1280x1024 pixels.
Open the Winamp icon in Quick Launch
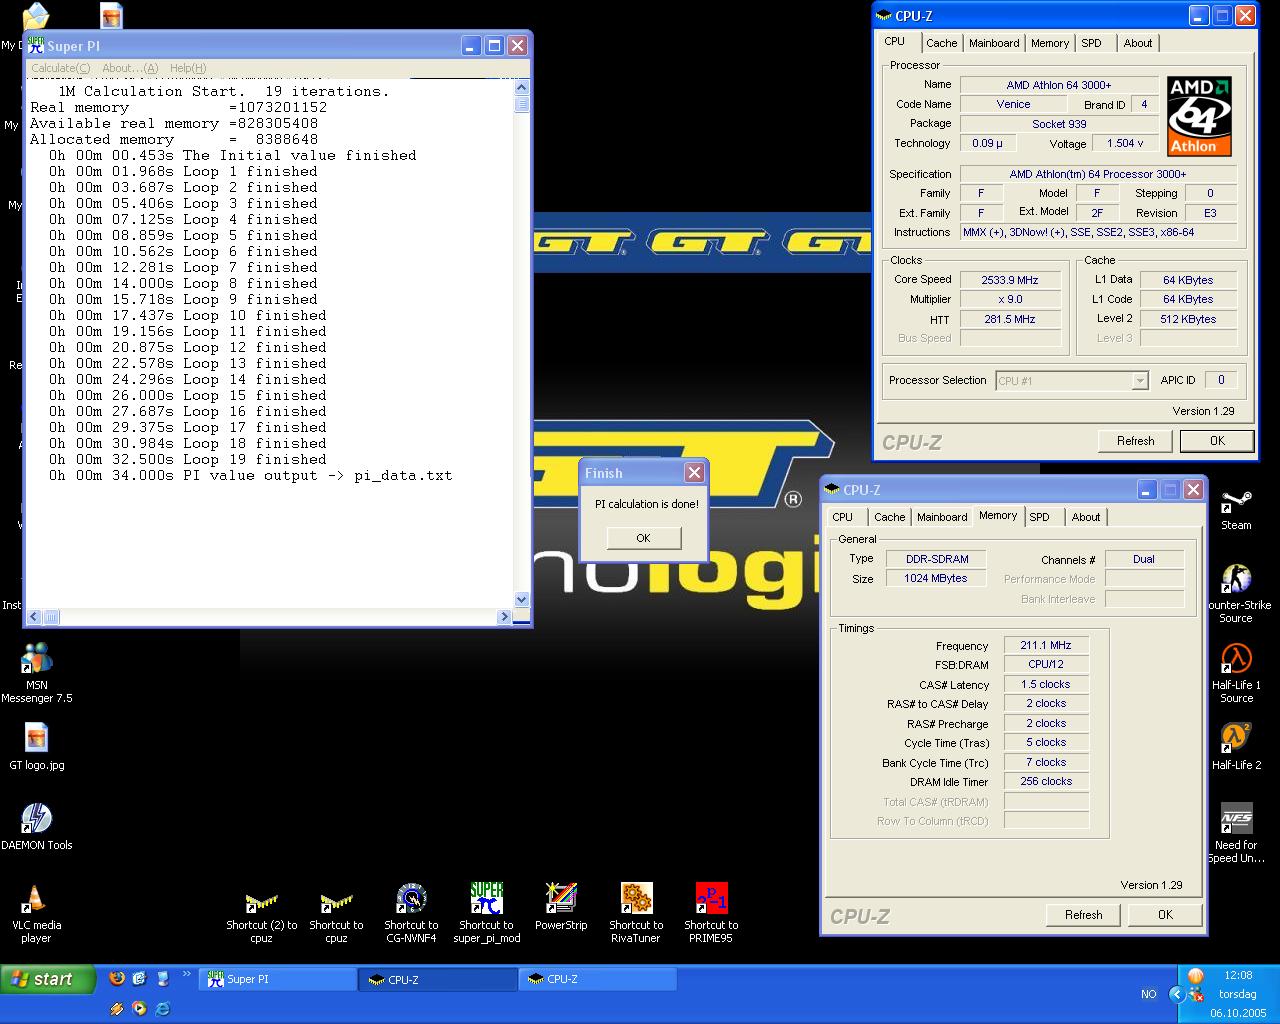click(117, 1008)
